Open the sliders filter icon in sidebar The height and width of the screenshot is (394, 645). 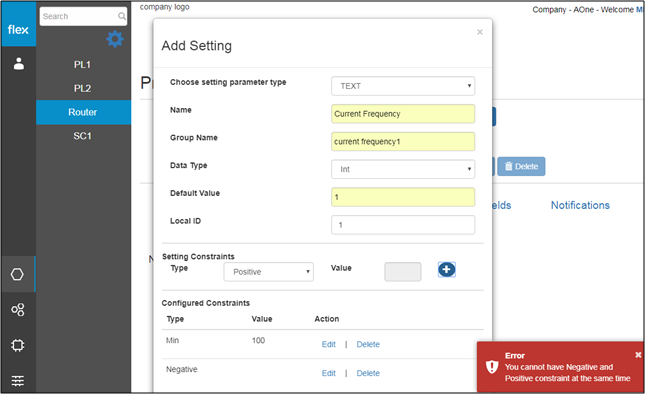pyautogui.click(x=18, y=381)
